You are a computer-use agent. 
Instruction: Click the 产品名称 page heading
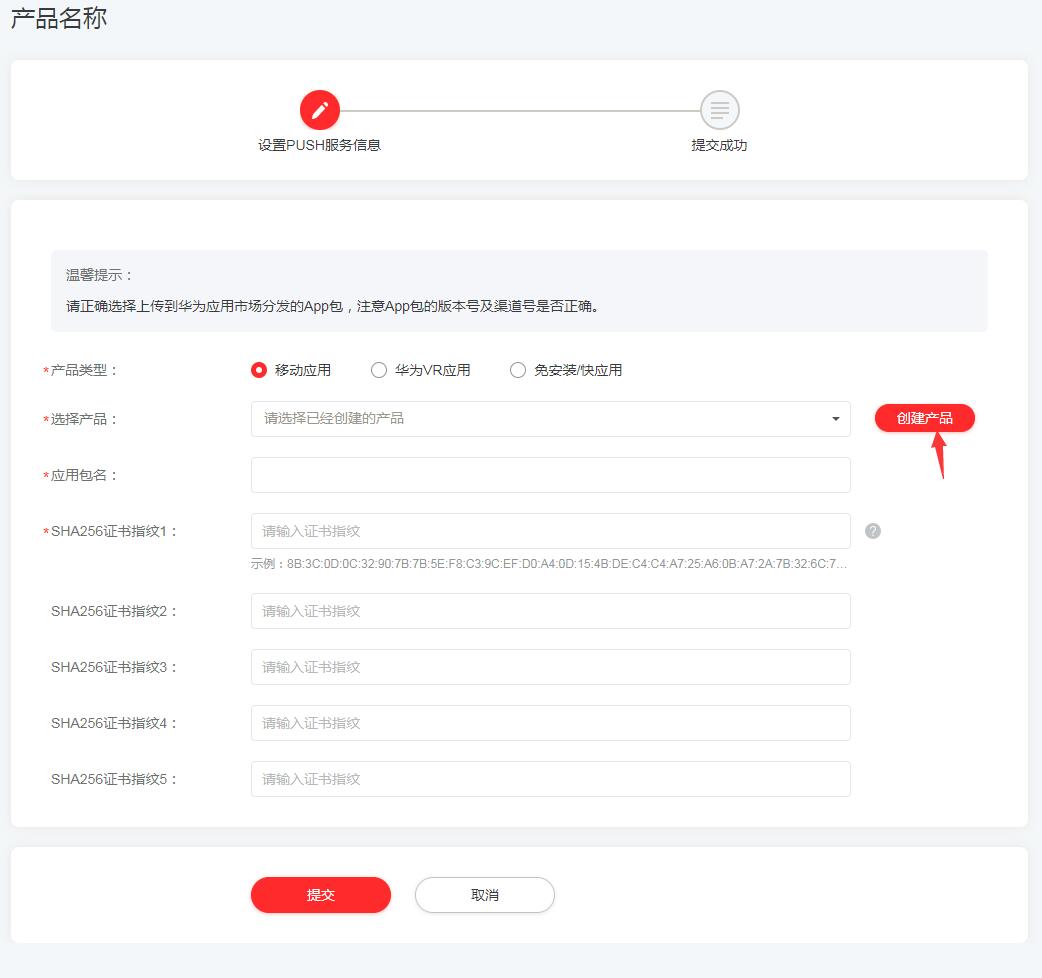click(x=58, y=18)
